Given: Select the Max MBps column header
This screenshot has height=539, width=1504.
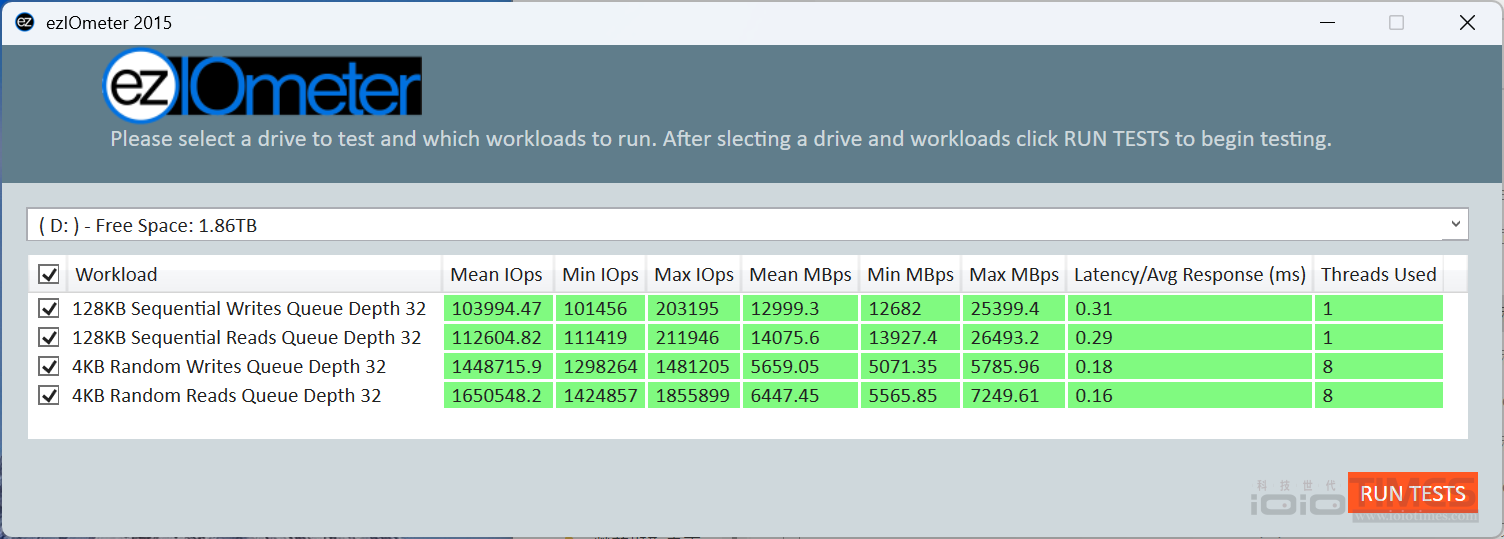Looking at the screenshot, I should point(1013,275).
